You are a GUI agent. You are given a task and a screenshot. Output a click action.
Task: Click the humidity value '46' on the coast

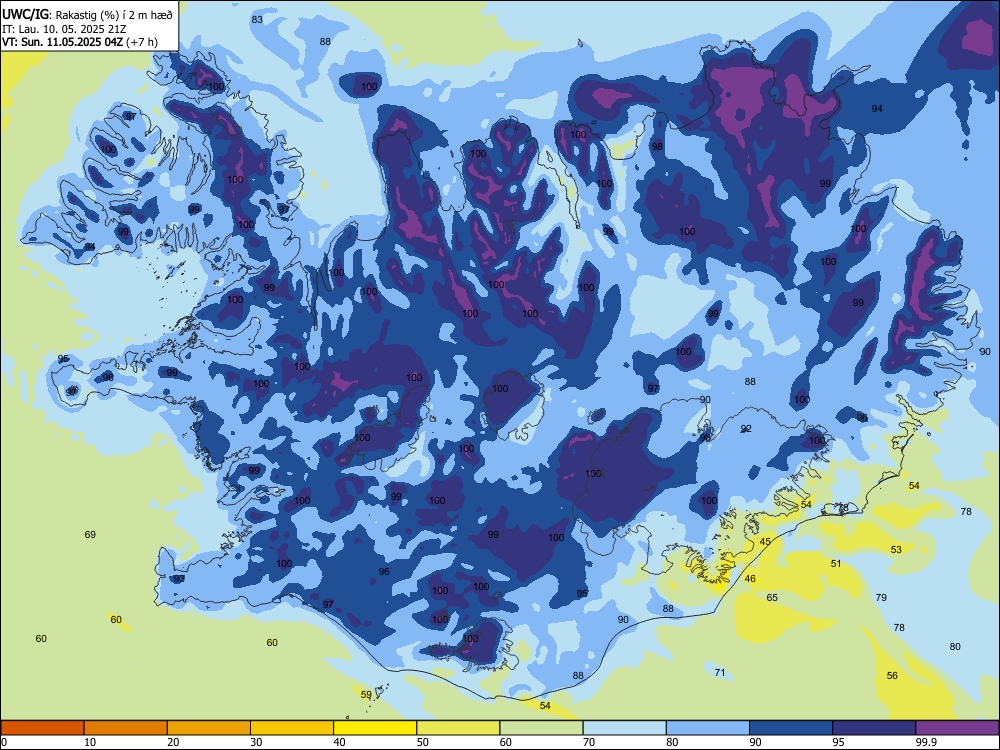pos(750,578)
